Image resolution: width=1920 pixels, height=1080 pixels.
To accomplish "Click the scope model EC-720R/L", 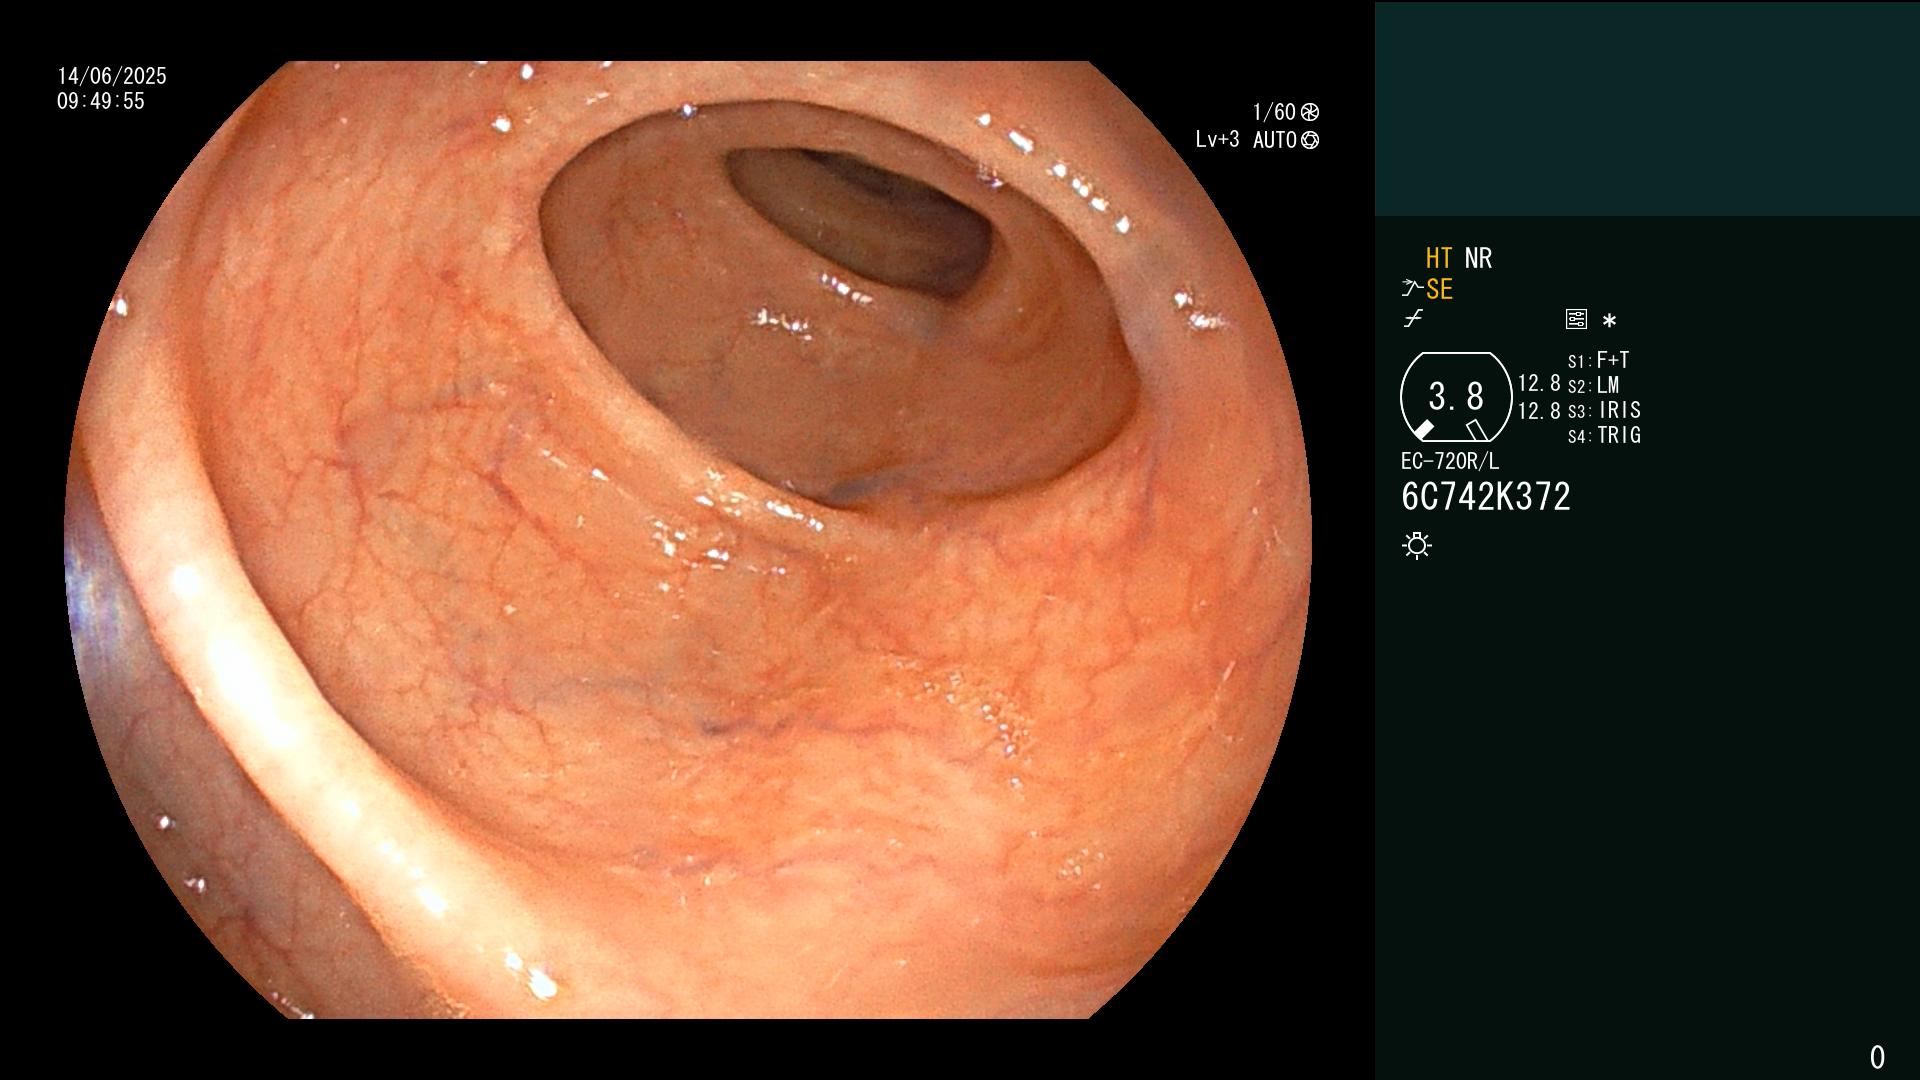I will 1450,461.
